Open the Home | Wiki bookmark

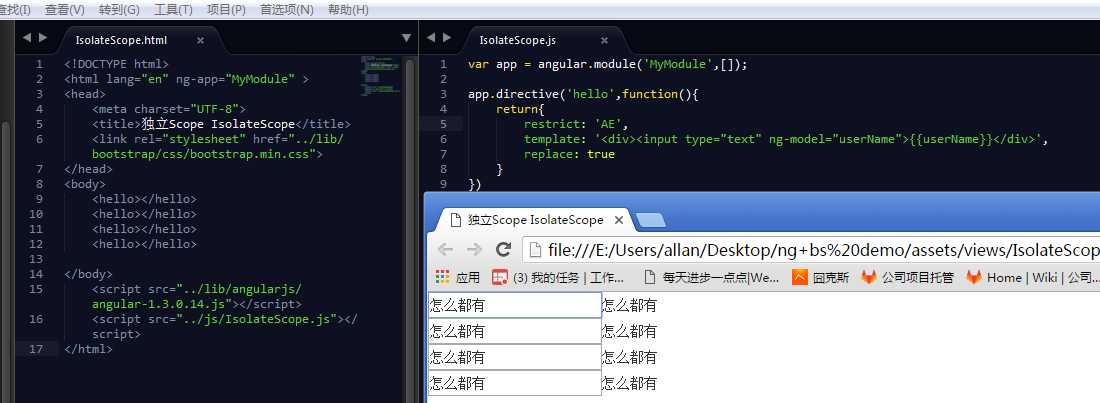click(x=1031, y=277)
